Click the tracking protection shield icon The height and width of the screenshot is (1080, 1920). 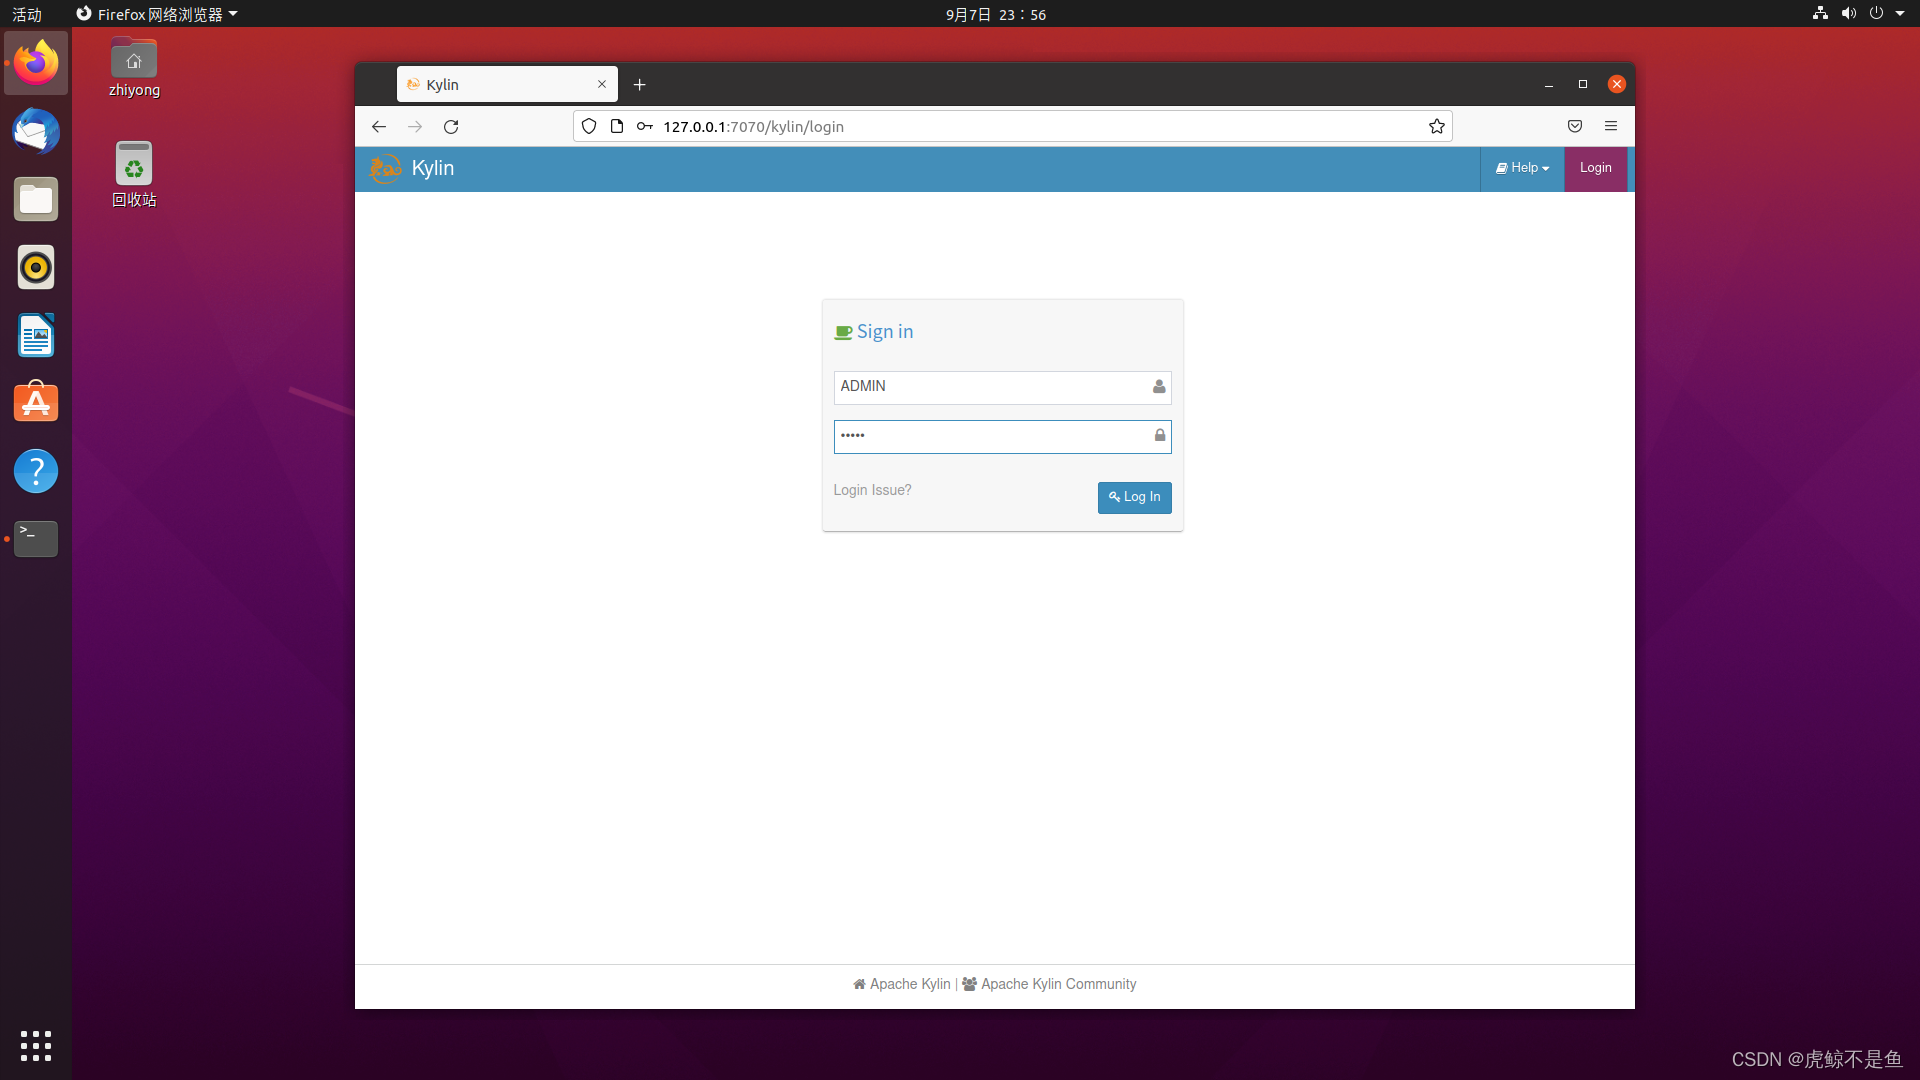coord(589,126)
